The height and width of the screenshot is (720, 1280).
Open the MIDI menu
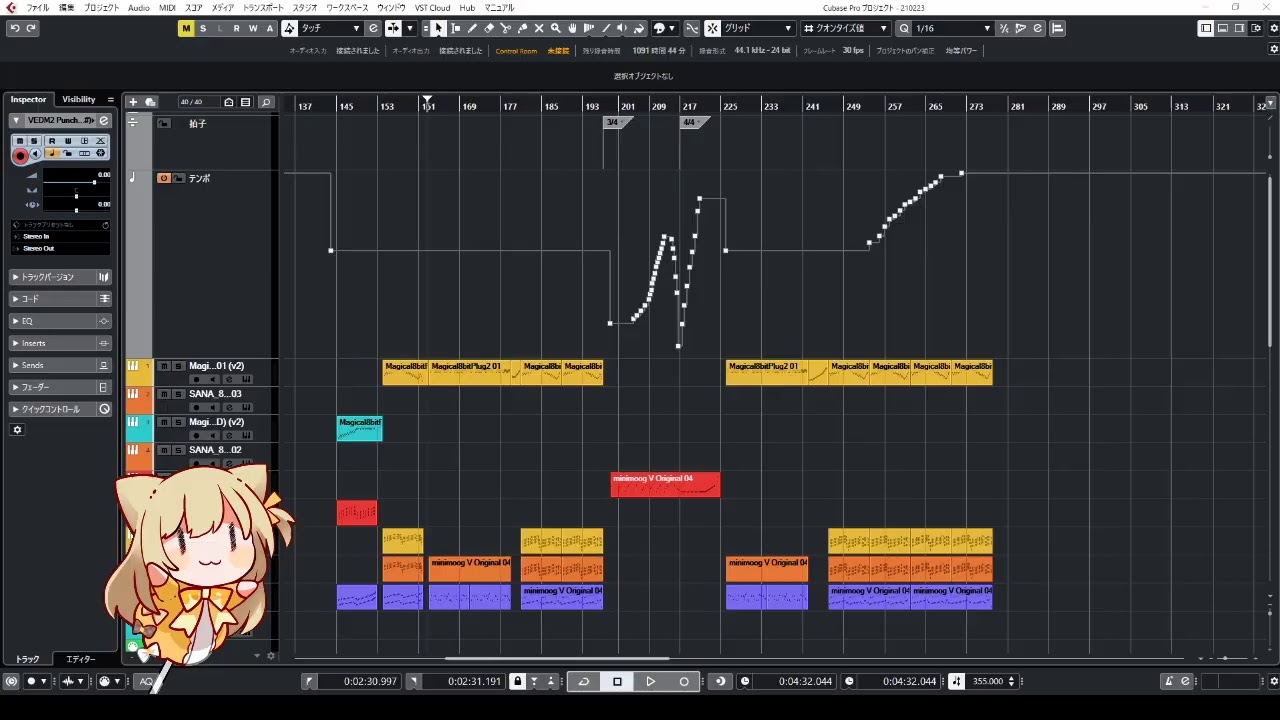click(167, 7)
